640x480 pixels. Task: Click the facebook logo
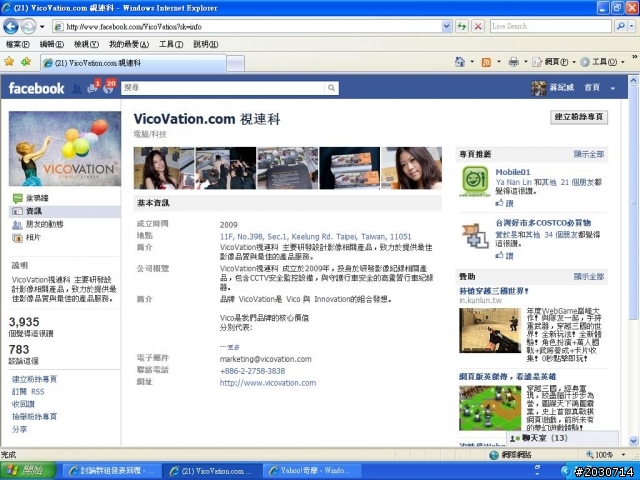click(x=36, y=88)
